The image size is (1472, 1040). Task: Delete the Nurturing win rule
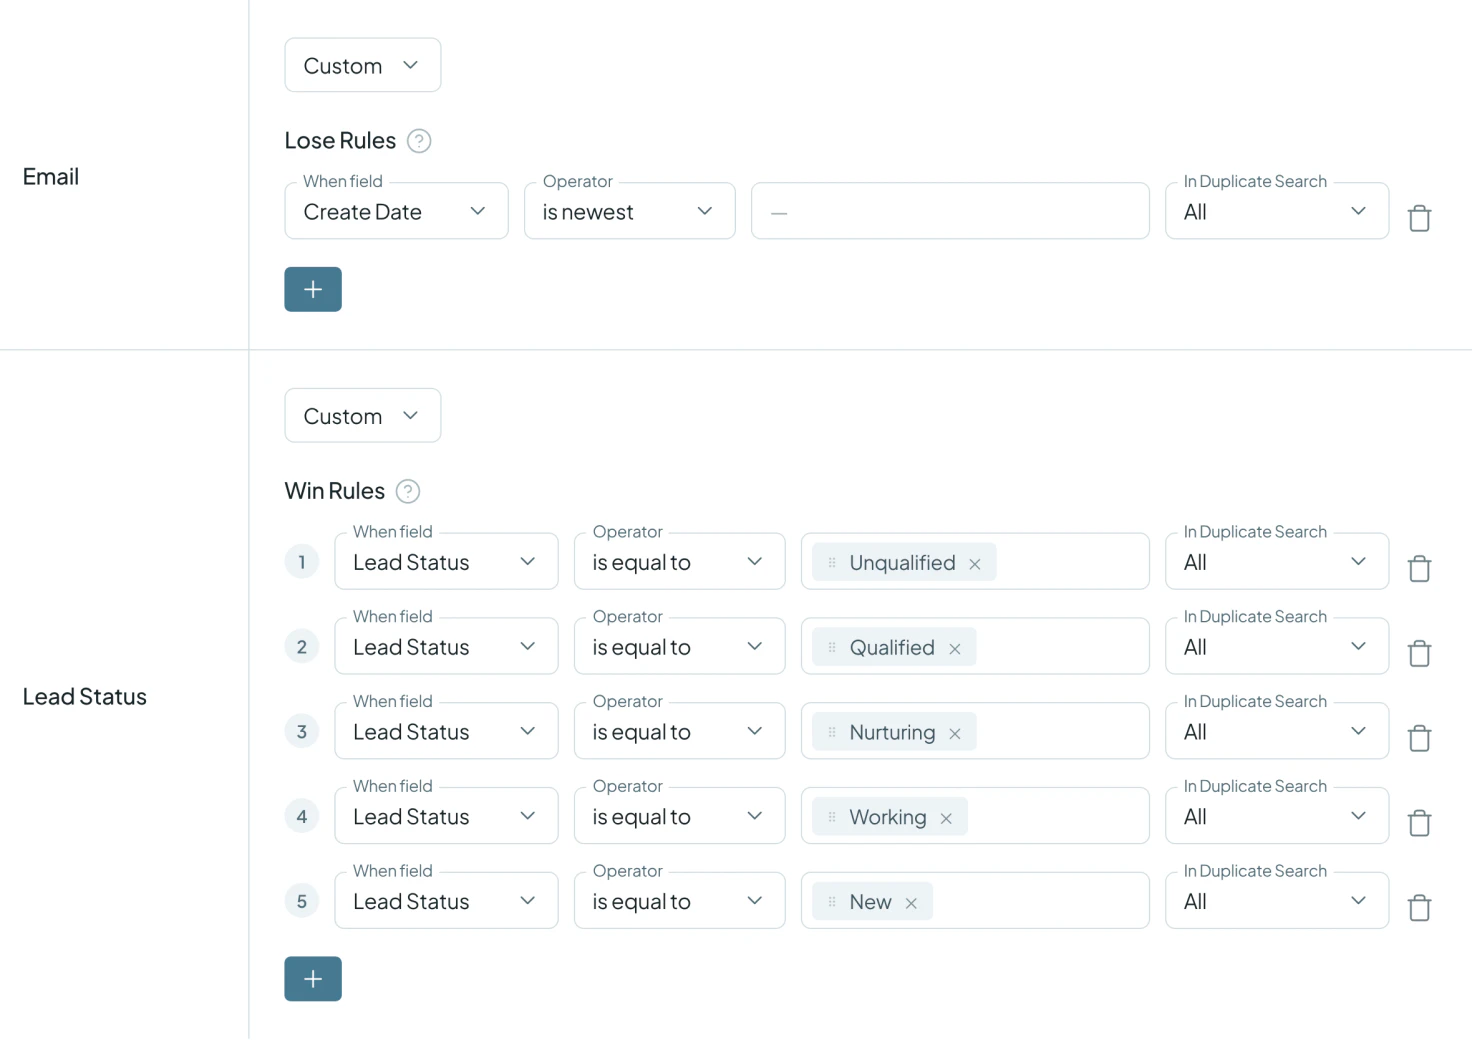click(1419, 738)
